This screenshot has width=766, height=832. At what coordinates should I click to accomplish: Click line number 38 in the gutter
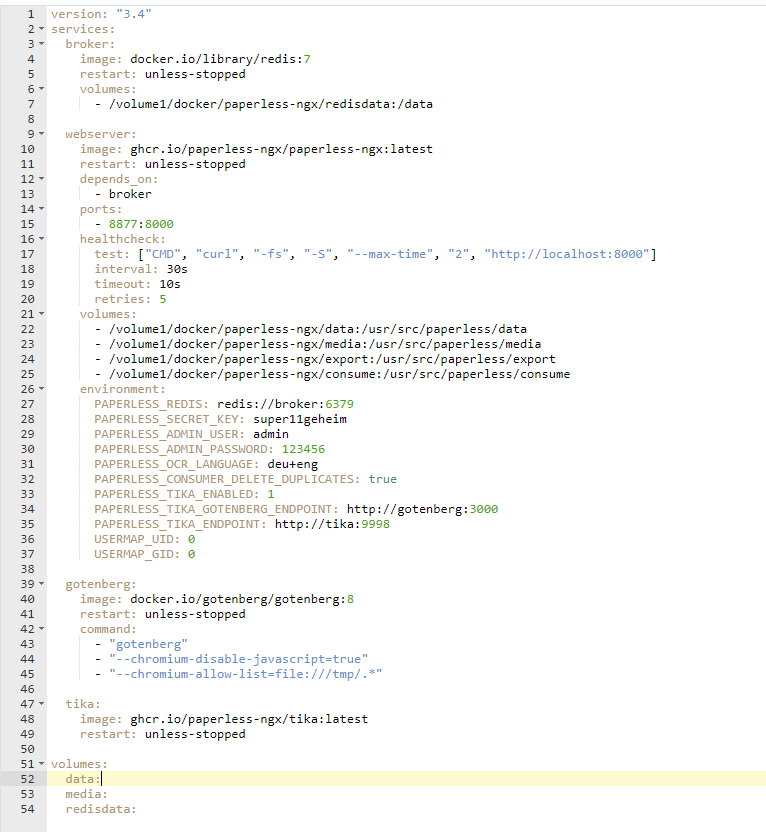[x=28, y=569]
